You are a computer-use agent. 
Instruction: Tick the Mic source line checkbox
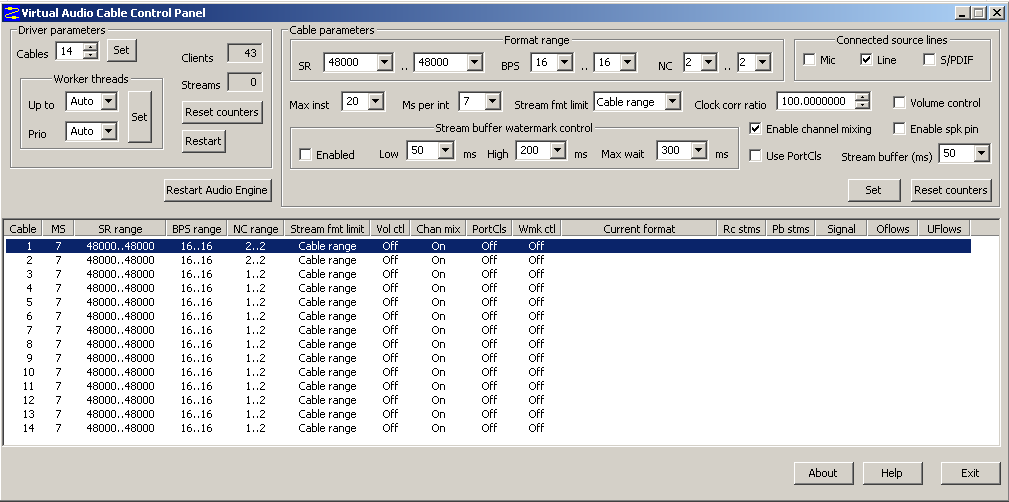click(810, 60)
